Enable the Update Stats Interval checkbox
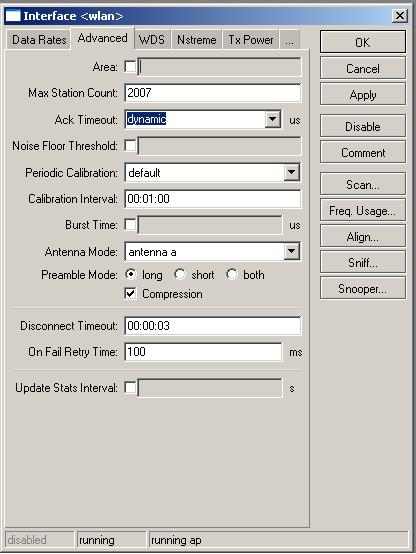This screenshot has height=554, width=416. [130, 388]
